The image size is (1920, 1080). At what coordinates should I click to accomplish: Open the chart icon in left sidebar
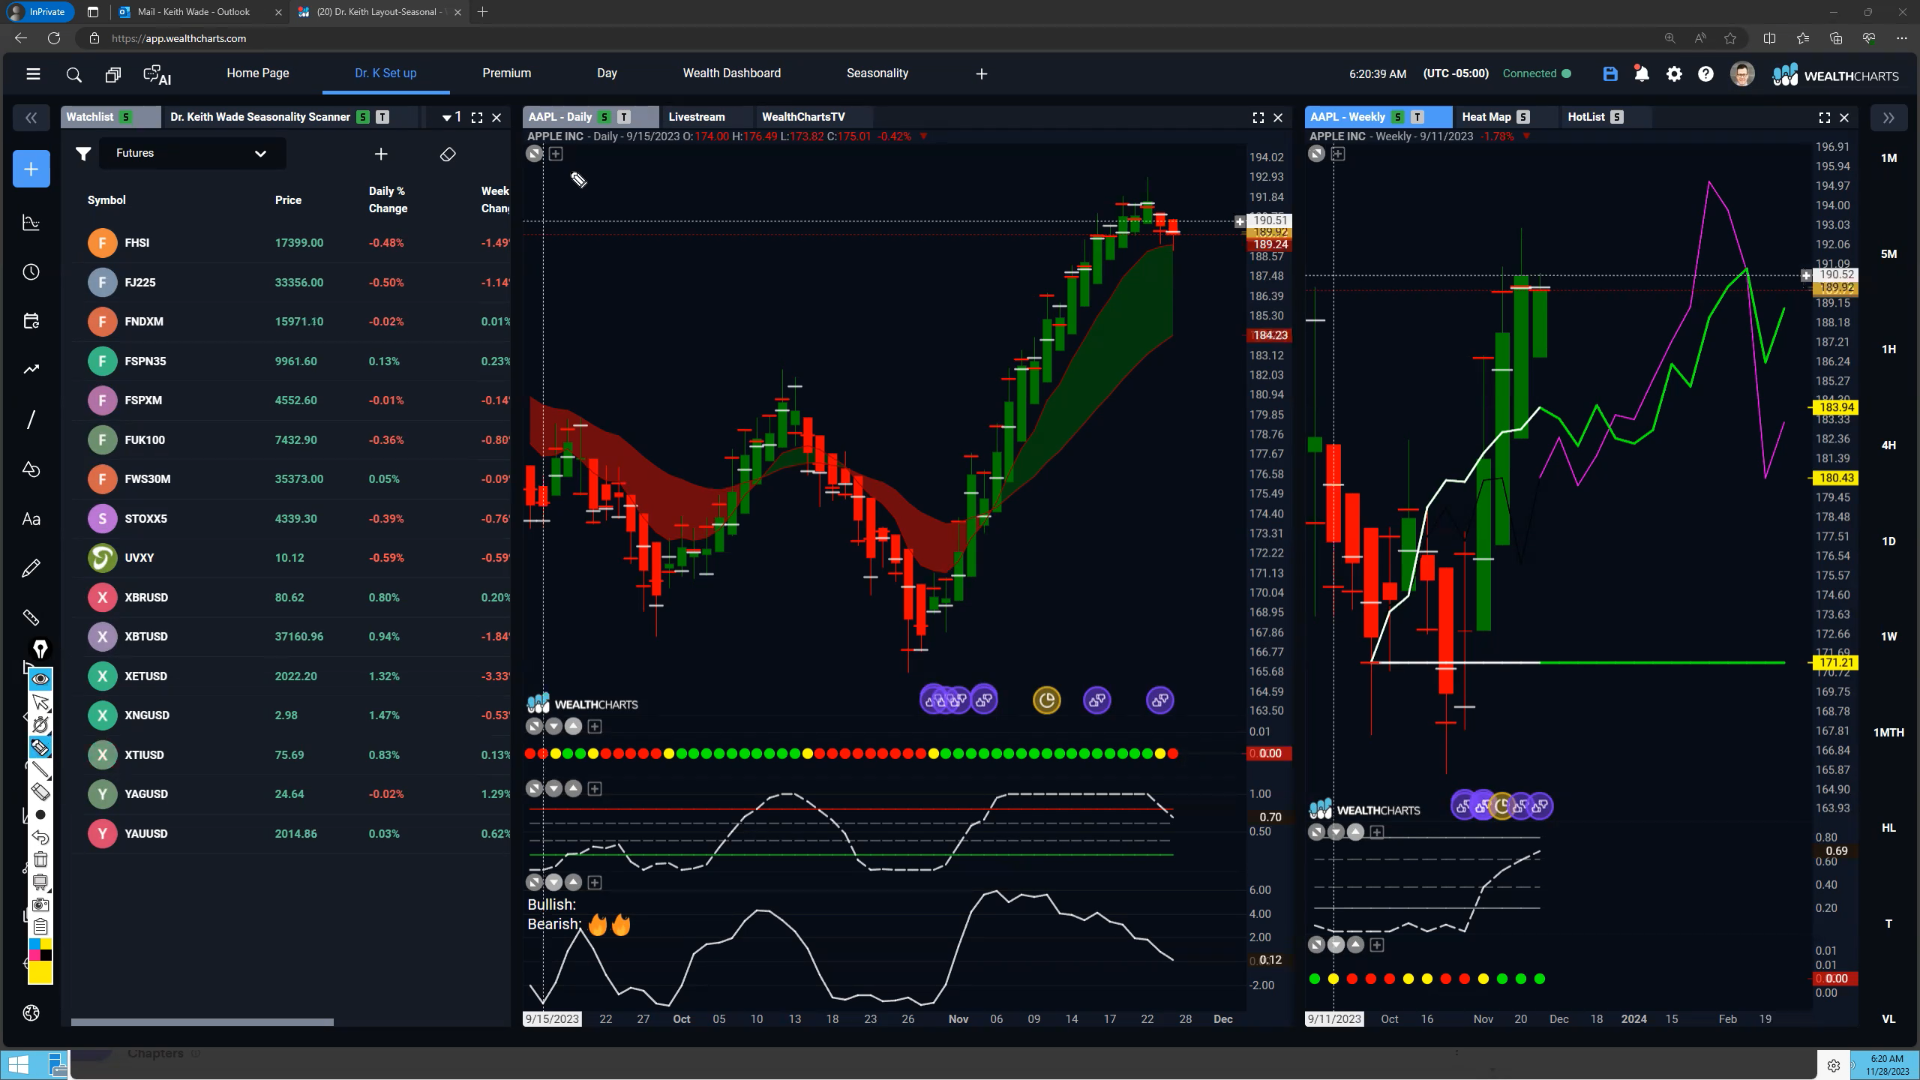(31, 222)
